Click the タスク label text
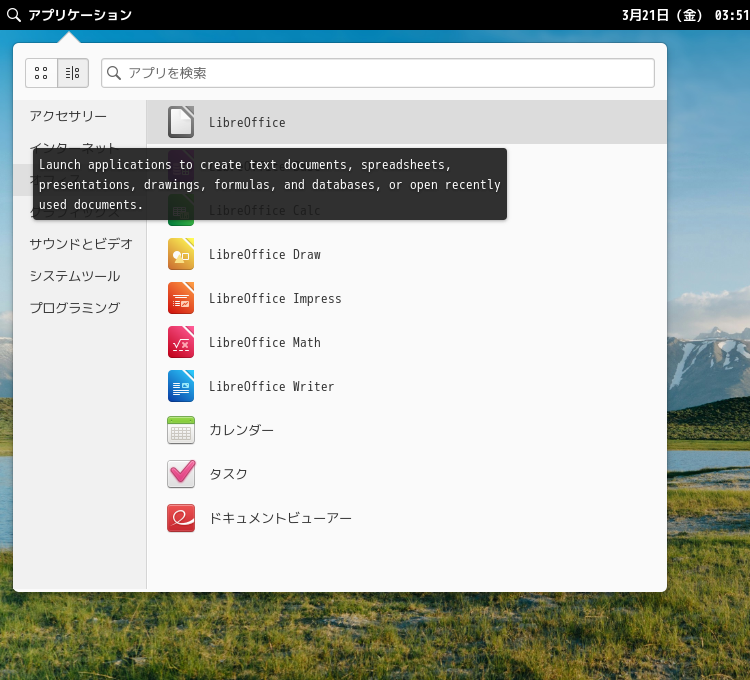The width and height of the screenshot is (750, 680). (x=229, y=474)
